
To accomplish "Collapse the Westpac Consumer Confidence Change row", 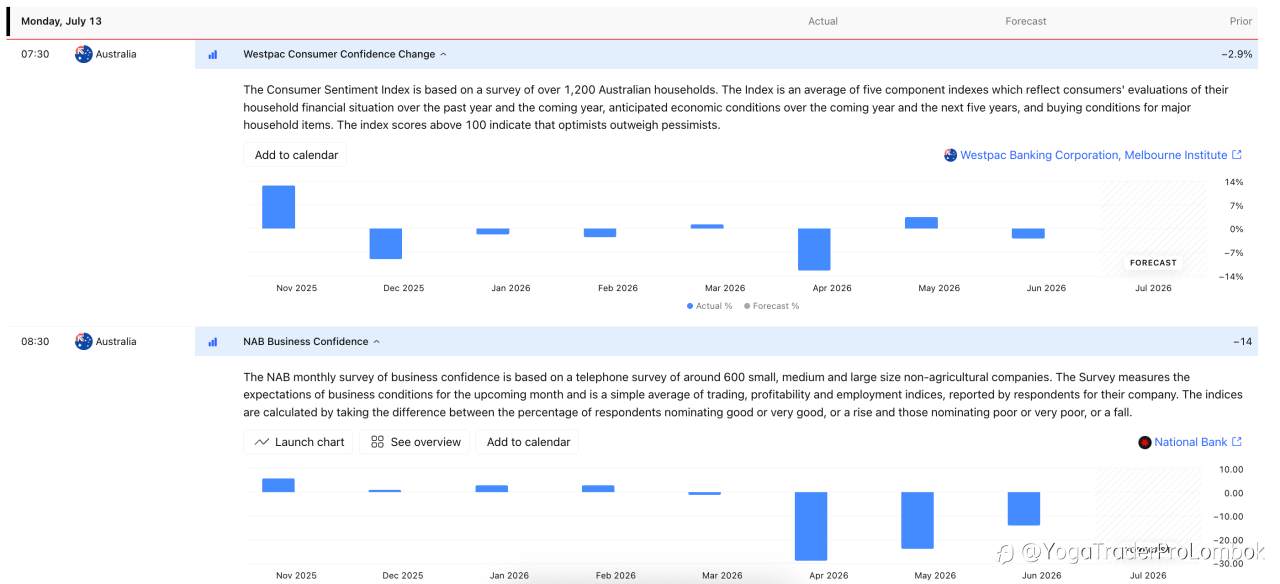I will coord(443,54).
